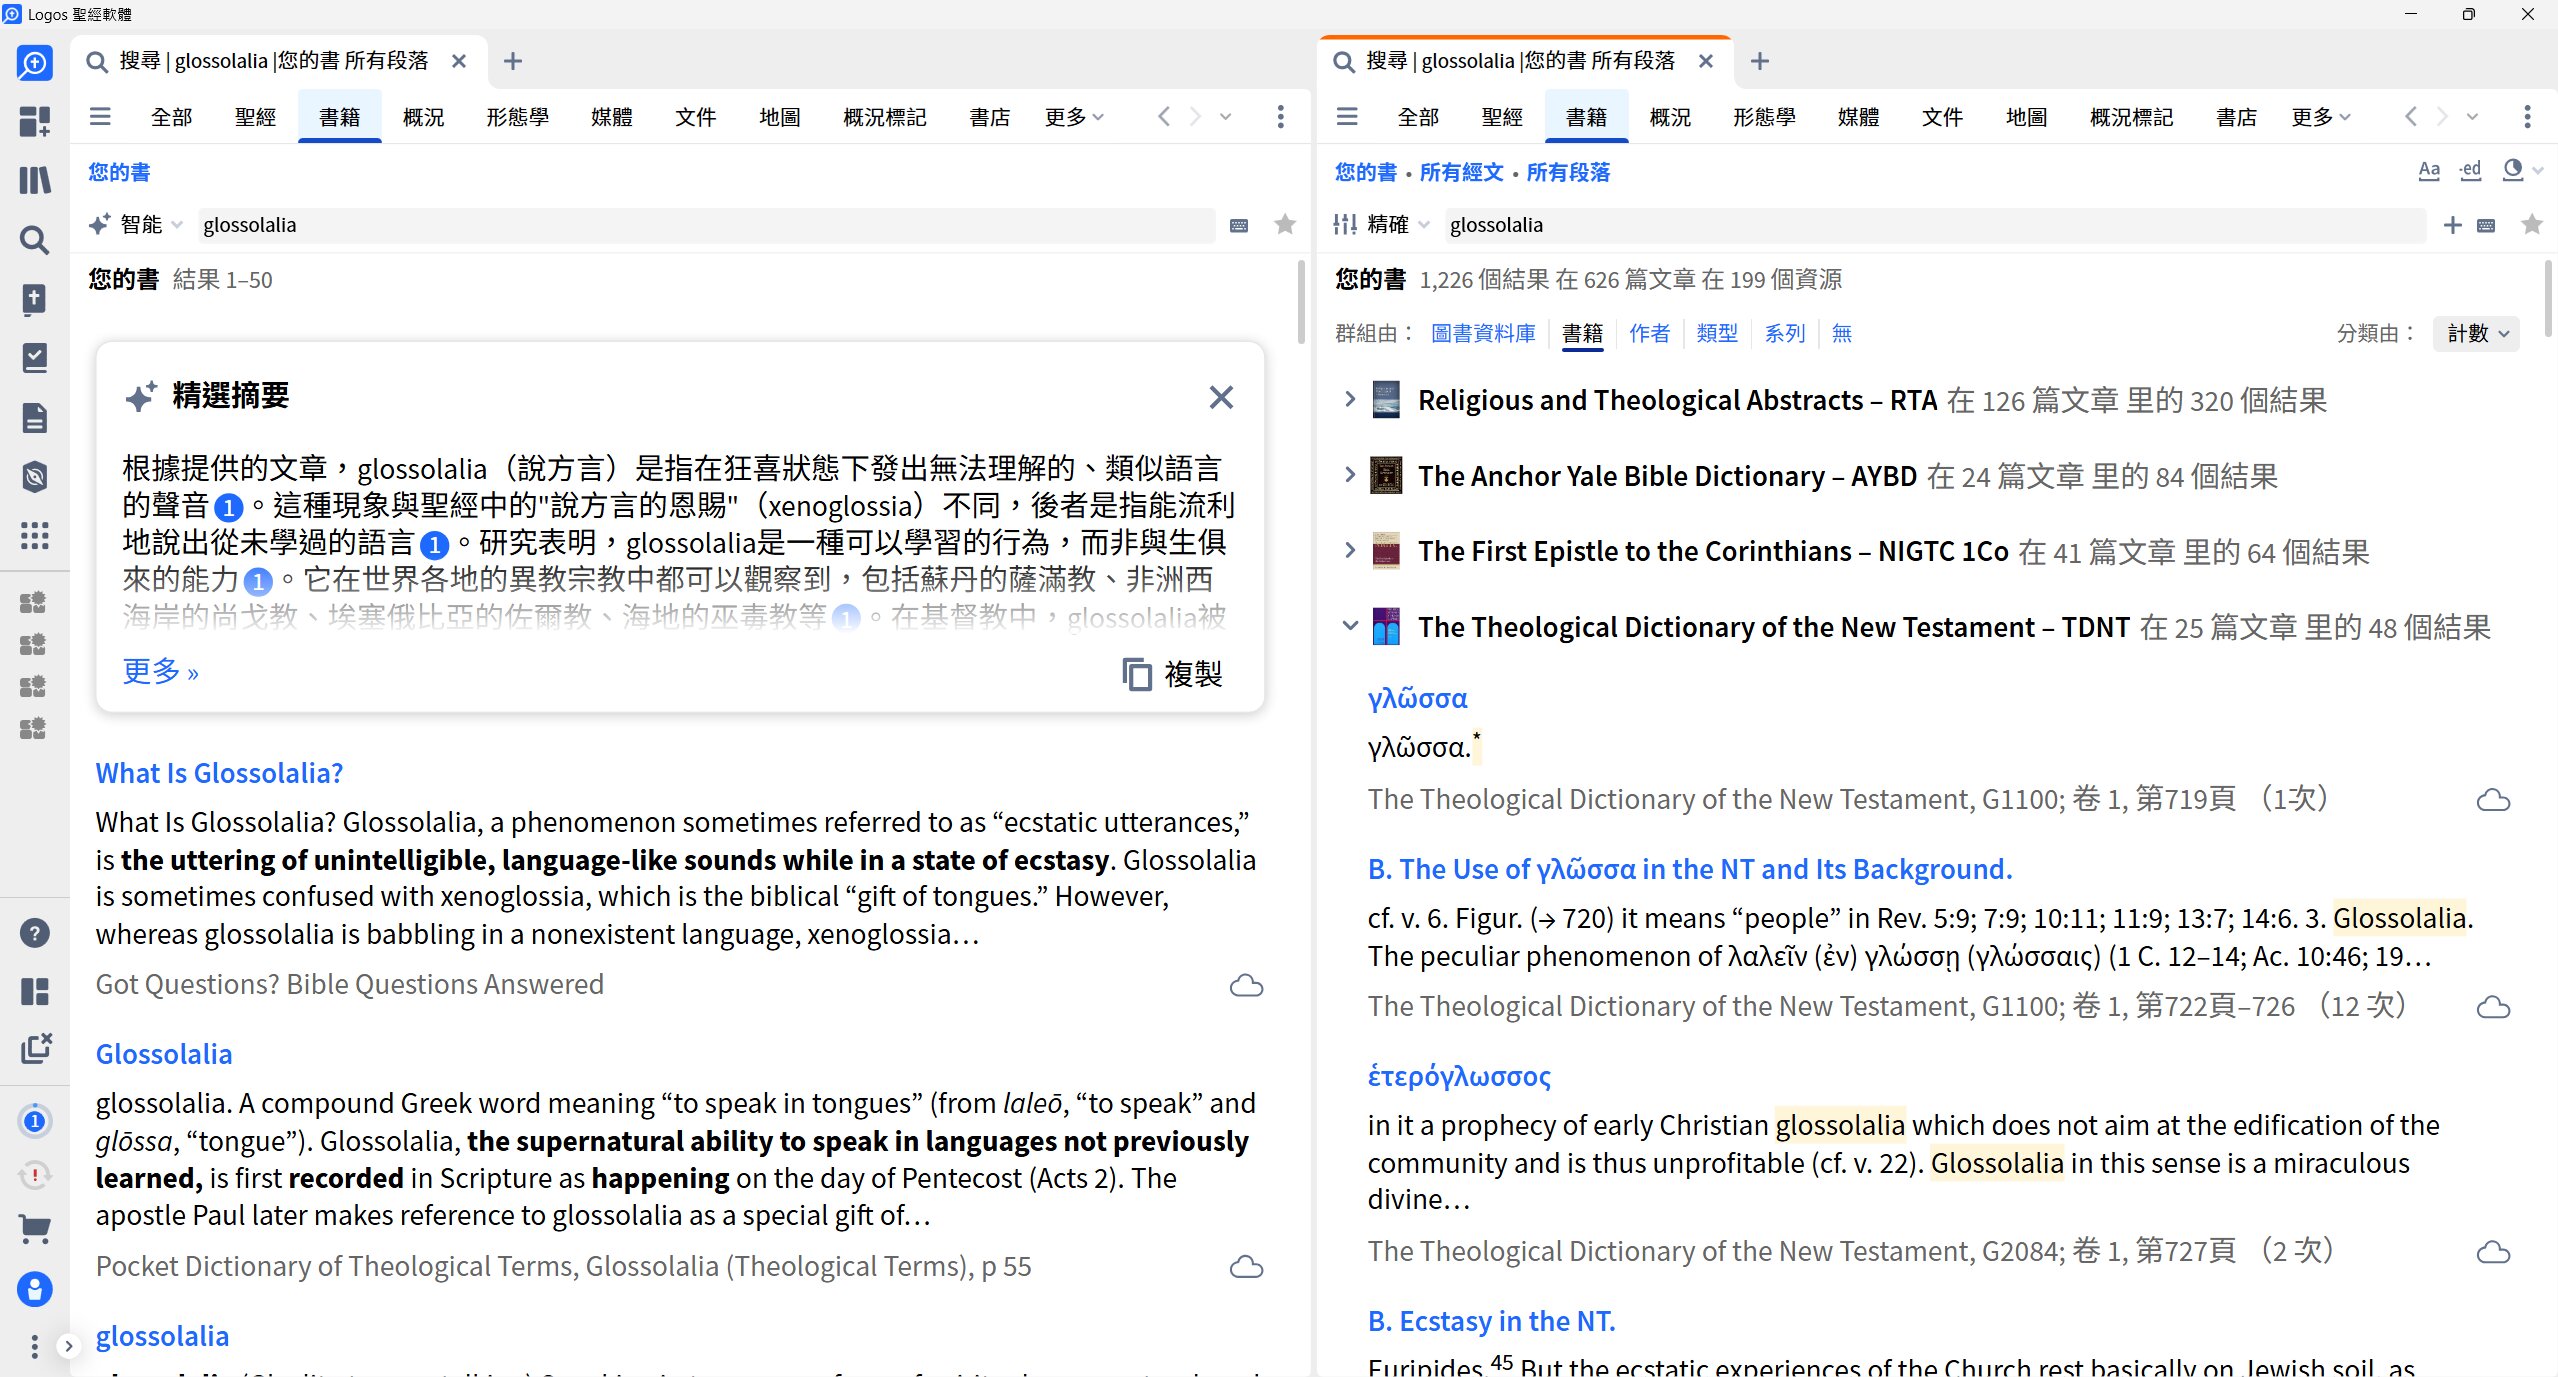Open the Layouts add-panel icon in sidebar
The height and width of the screenshot is (1377, 2558).
tap(34, 122)
